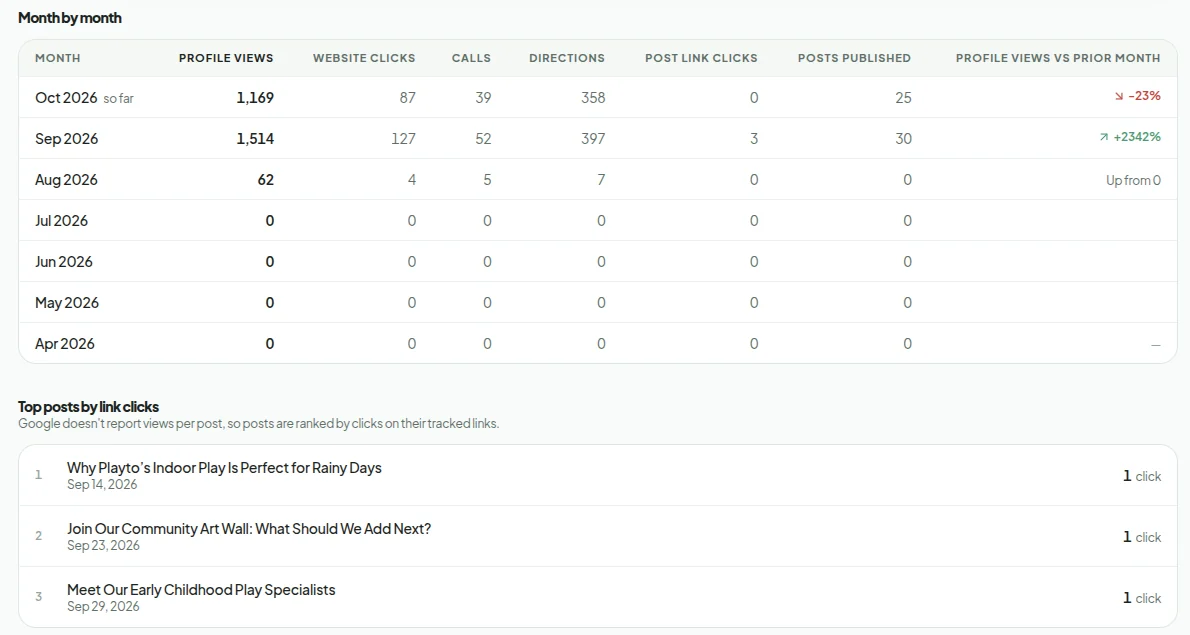1190x635 pixels.
Task: Click the 3 post link clicks value
Action: [754, 138]
